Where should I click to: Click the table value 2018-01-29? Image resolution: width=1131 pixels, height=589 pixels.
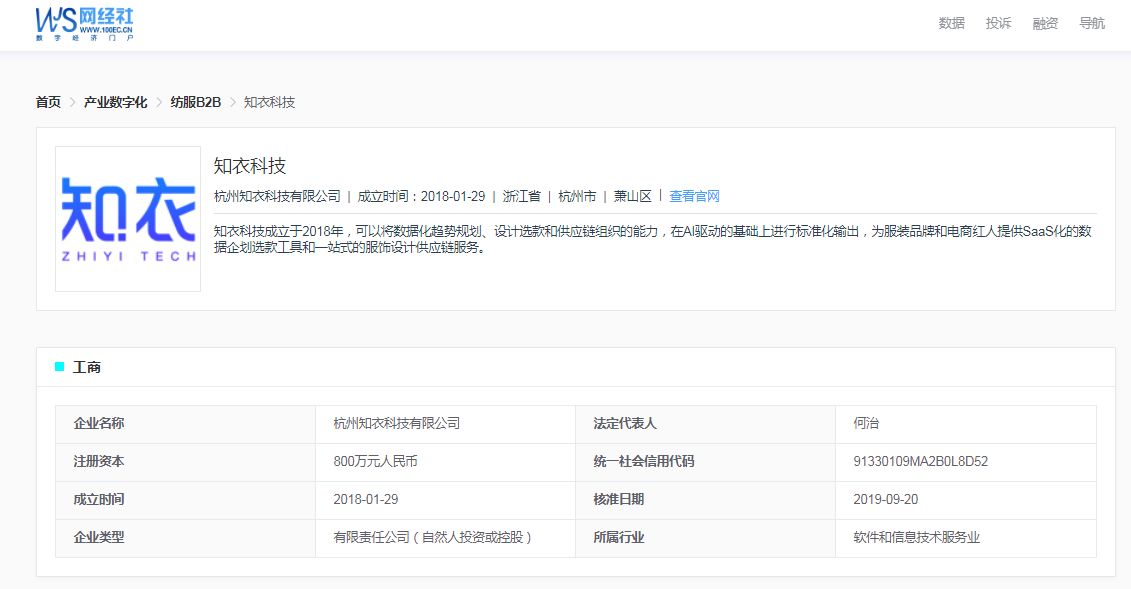pyautogui.click(x=366, y=500)
